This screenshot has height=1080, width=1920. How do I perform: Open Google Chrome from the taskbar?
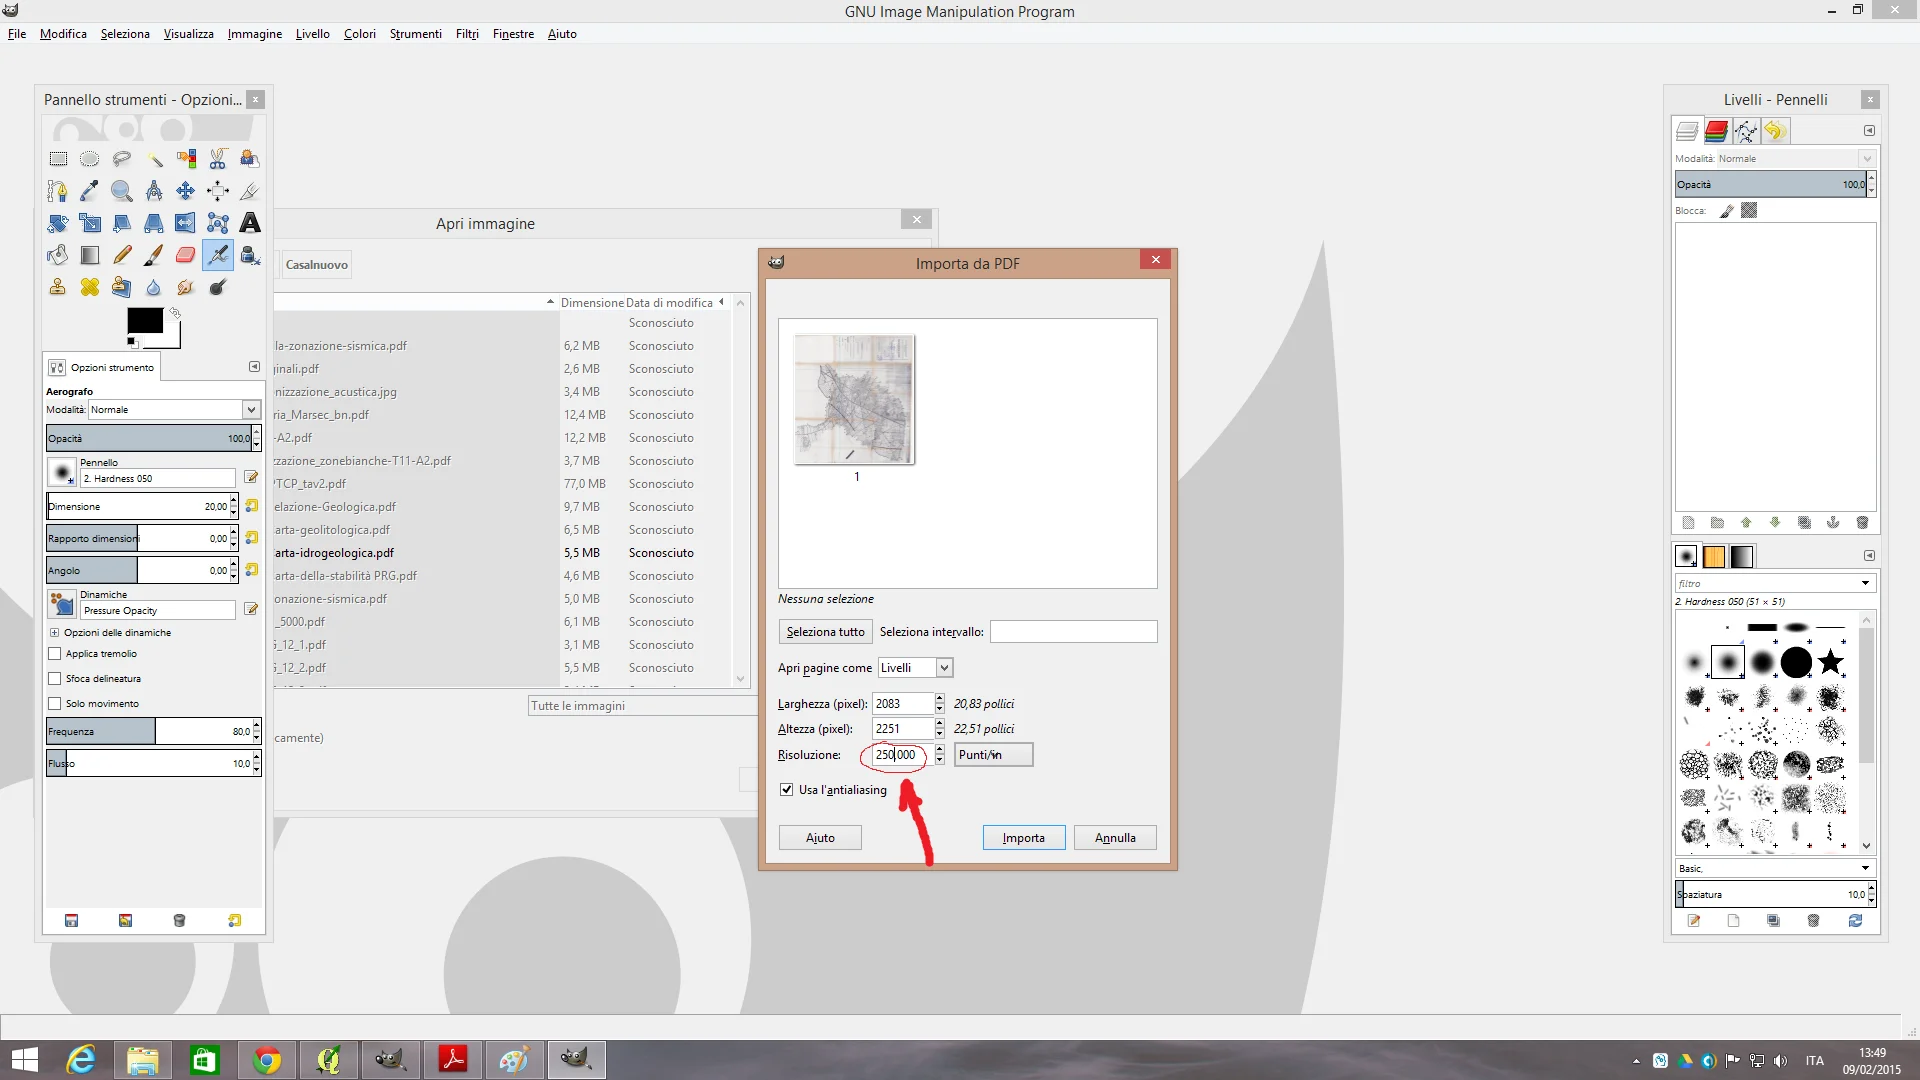[x=267, y=1059]
